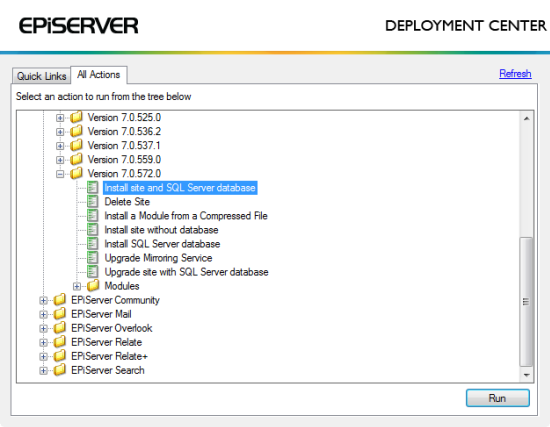The width and height of the screenshot is (550, 427).
Task: Select the 'EPiServer Relate' label
Action: click(106, 342)
